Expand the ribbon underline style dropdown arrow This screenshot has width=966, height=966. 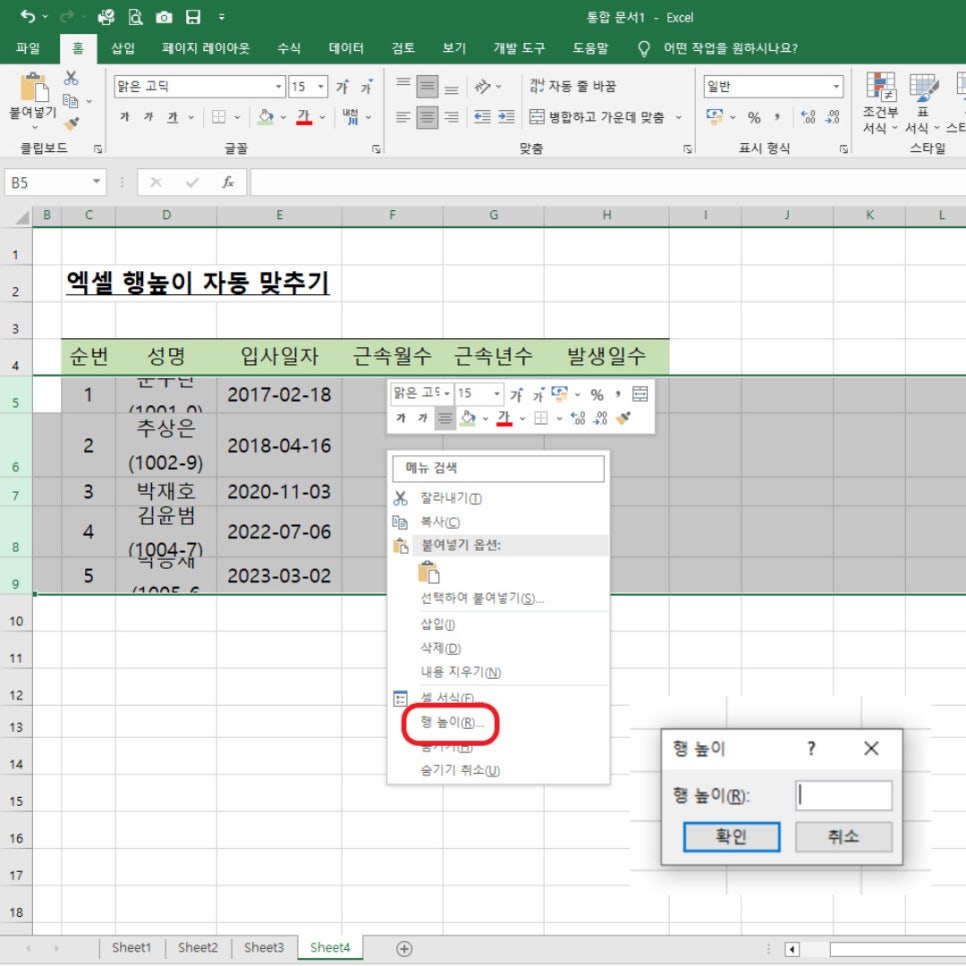[x=191, y=117]
